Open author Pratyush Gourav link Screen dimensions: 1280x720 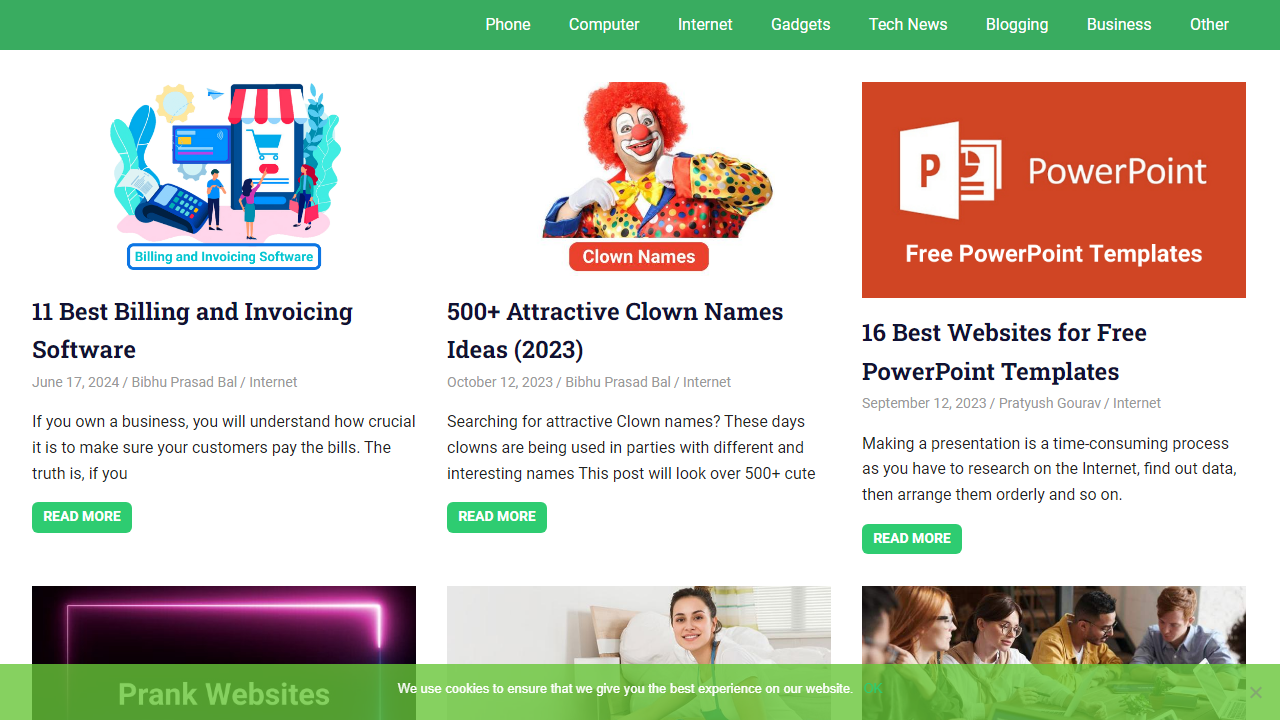click(1050, 403)
